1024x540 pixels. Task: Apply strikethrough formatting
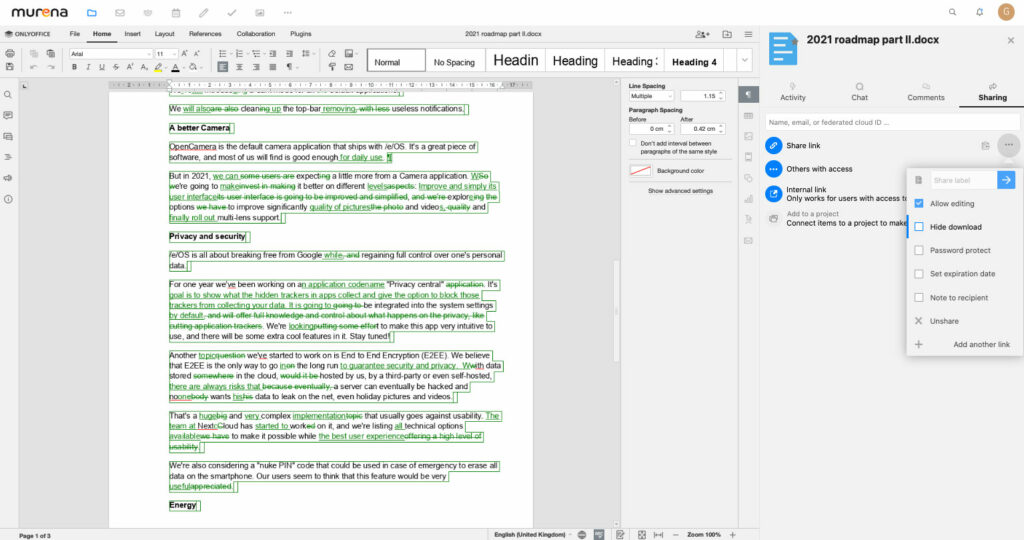116,67
